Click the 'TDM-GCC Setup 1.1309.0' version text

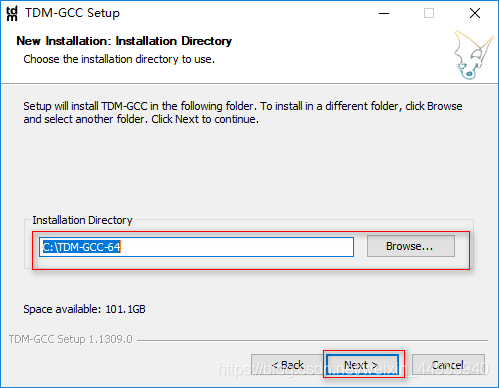click(x=71, y=339)
